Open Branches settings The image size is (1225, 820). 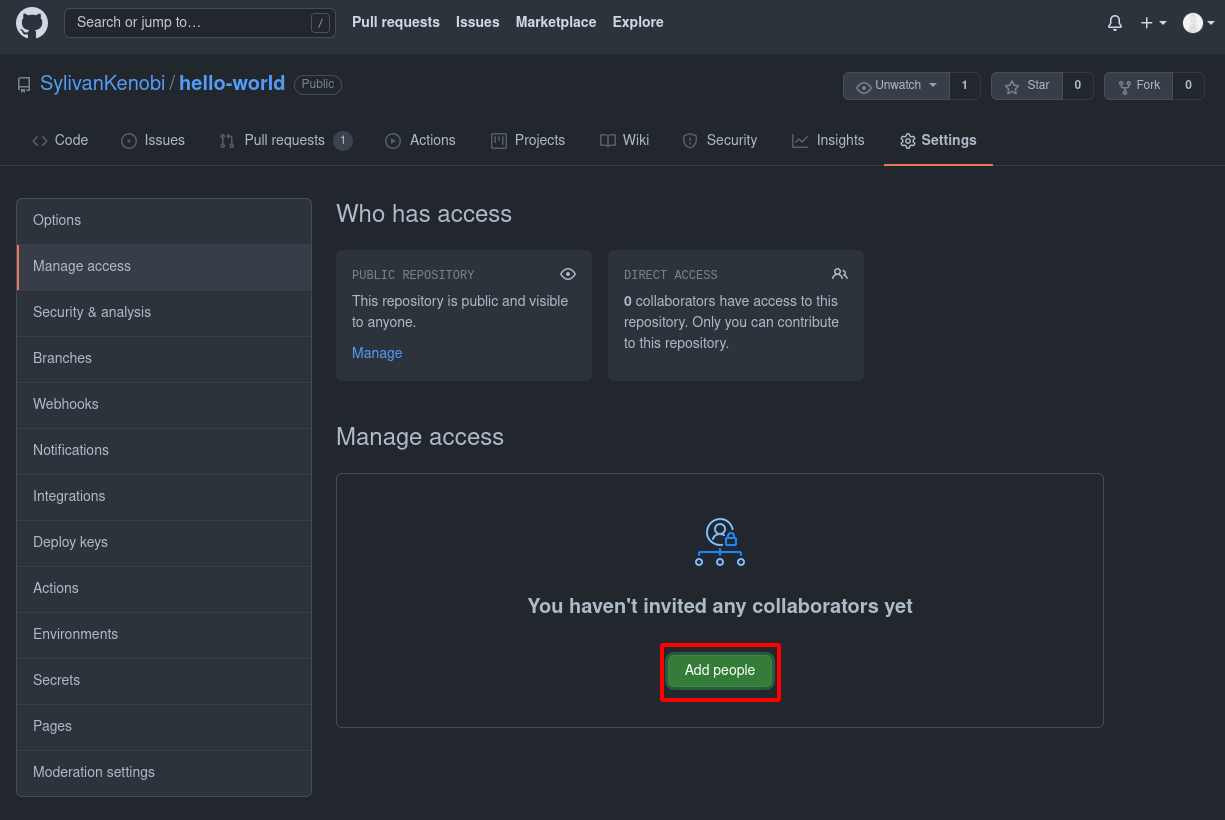point(164,359)
